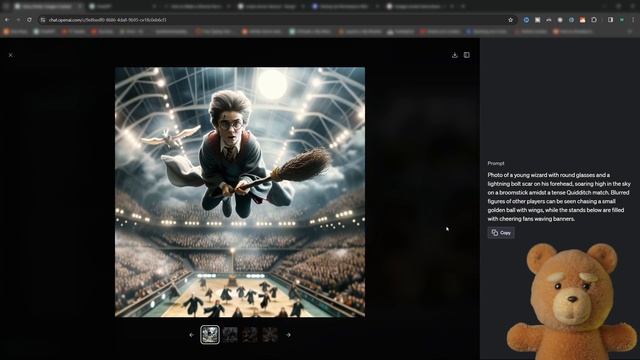Reload the page
The image size is (640, 360).
pyautogui.click(x=29, y=20)
